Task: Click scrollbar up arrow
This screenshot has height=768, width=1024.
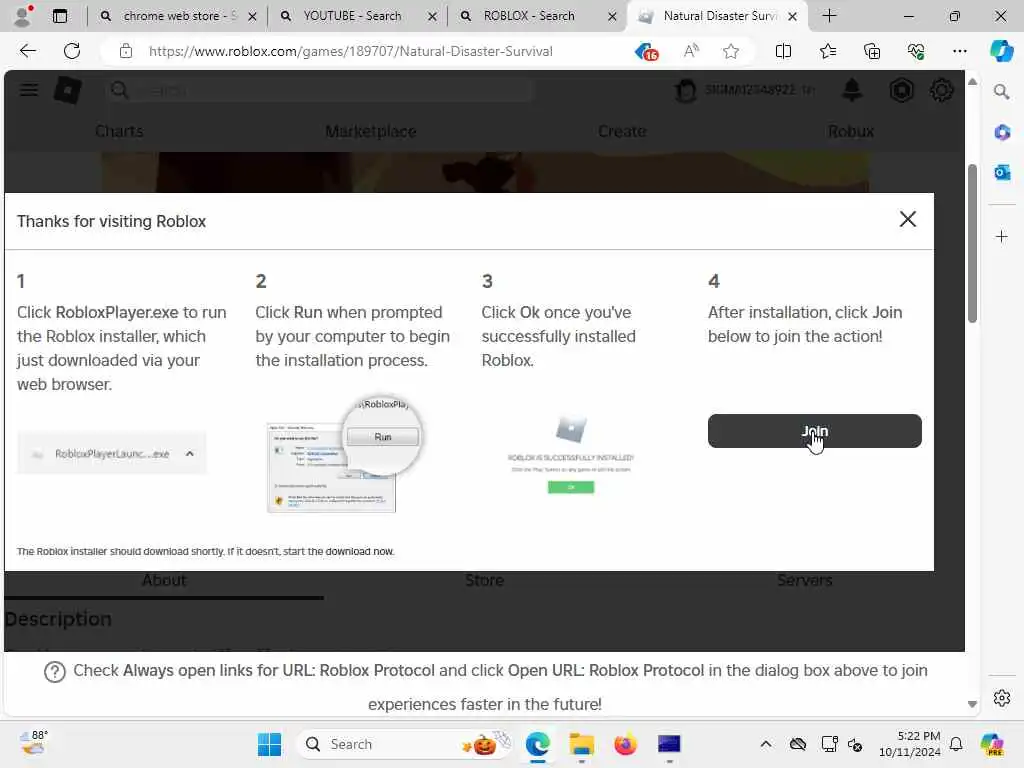Action: (972, 82)
